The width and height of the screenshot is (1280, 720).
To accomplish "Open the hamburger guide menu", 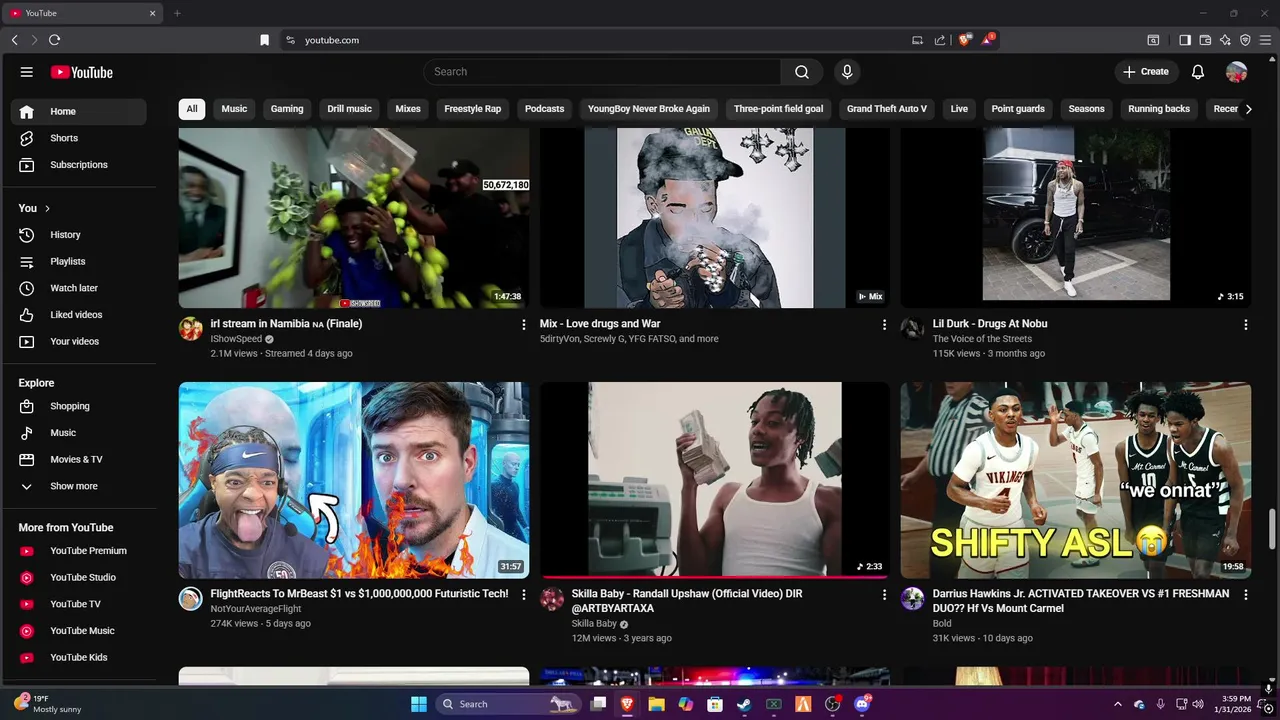I will pos(27,72).
